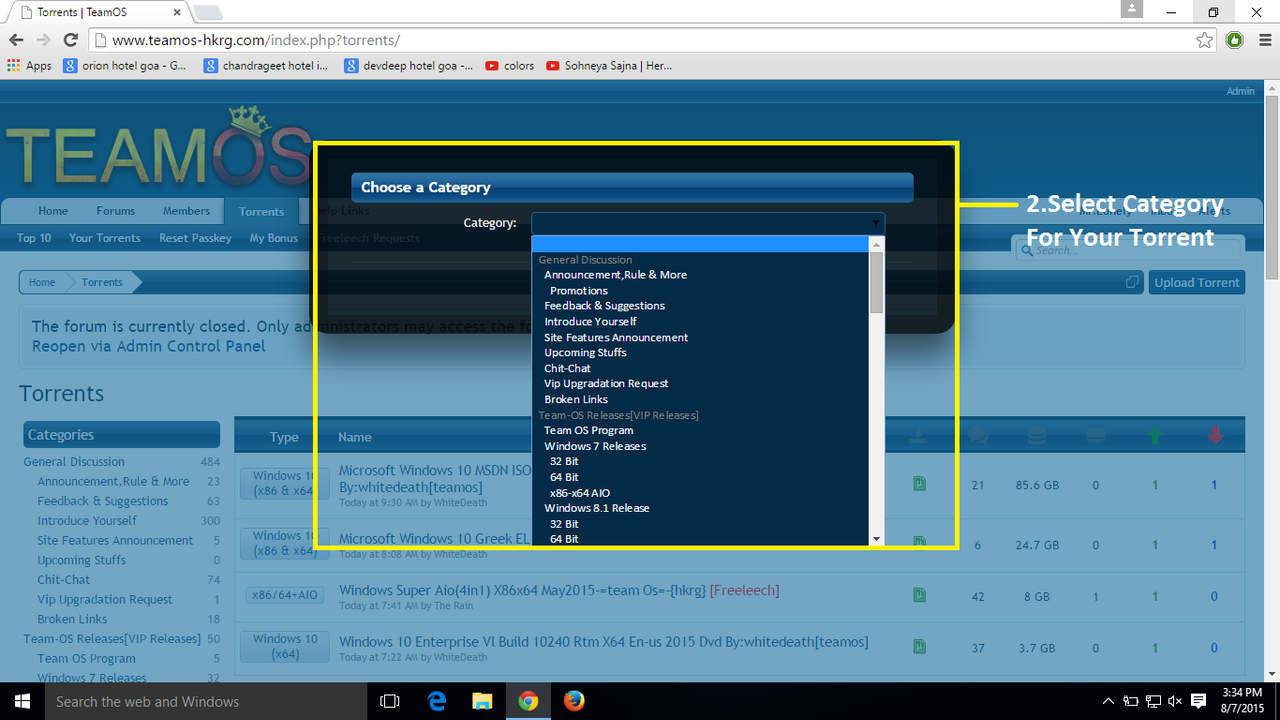Click the icon left of Upload Torrent button
This screenshot has height=720, width=1280.
pos(1132,282)
